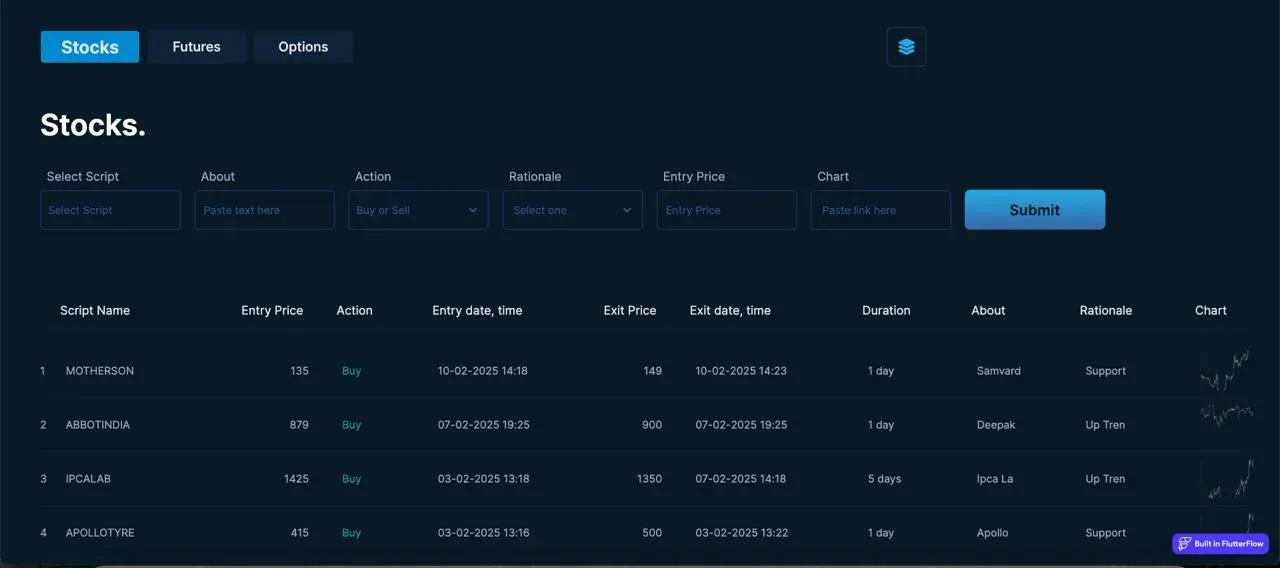Switch to the Futures tab
The width and height of the screenshot is (1280, 568).
pyautogui.click(x=197, y=47)
